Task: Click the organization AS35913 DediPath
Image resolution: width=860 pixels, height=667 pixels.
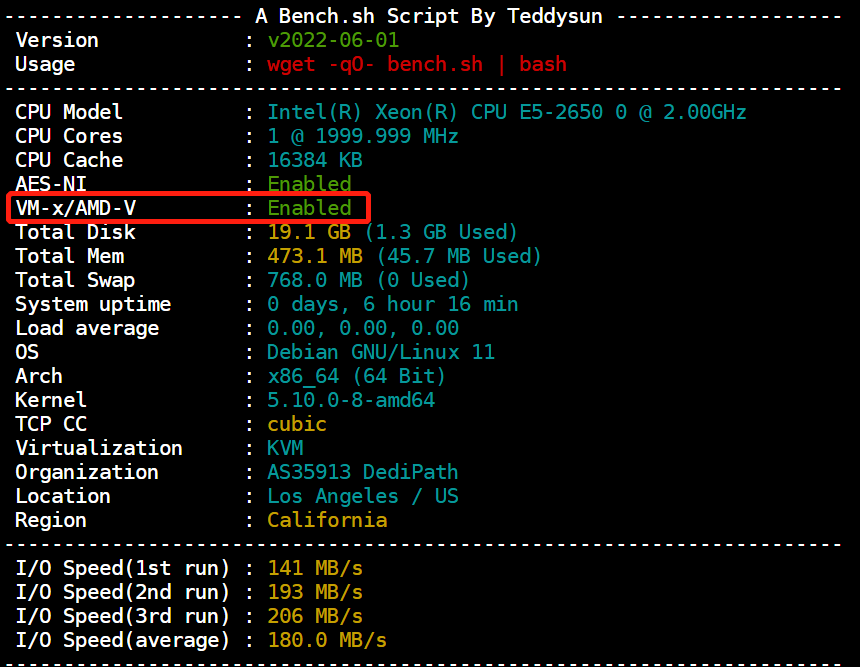Action: [362, 472]
